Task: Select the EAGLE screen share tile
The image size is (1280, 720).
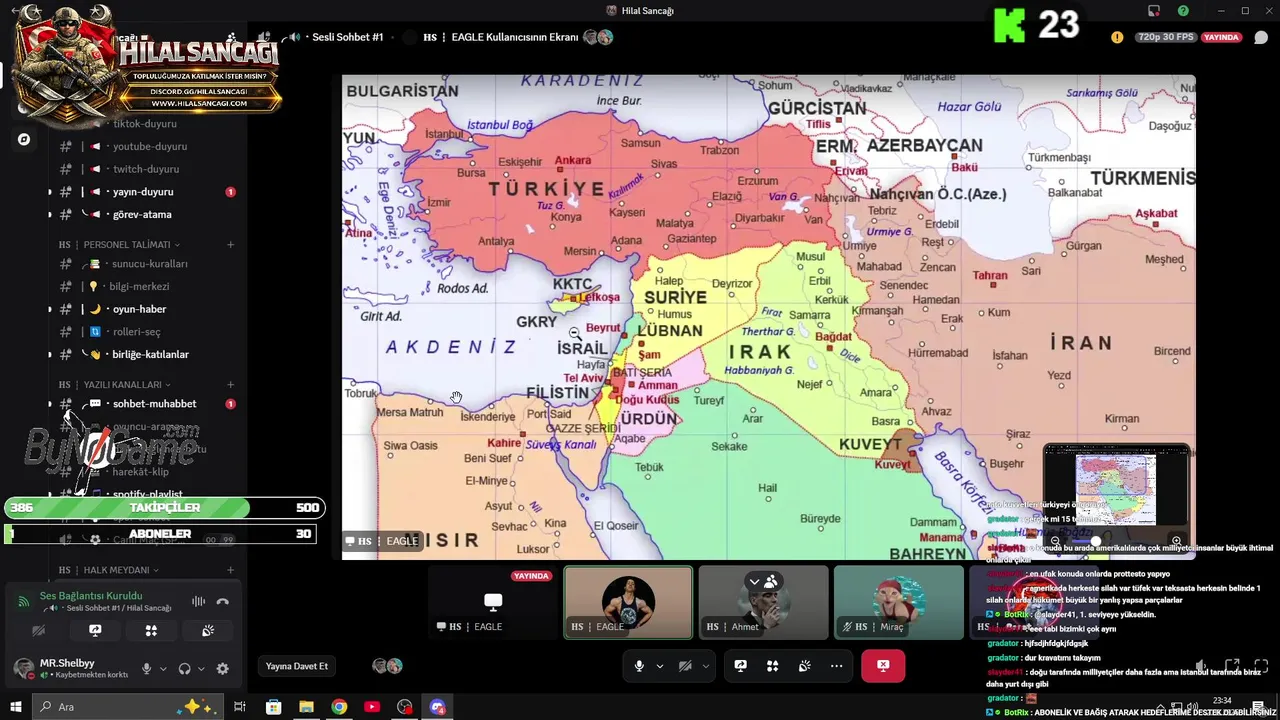Action: (493, 602)
